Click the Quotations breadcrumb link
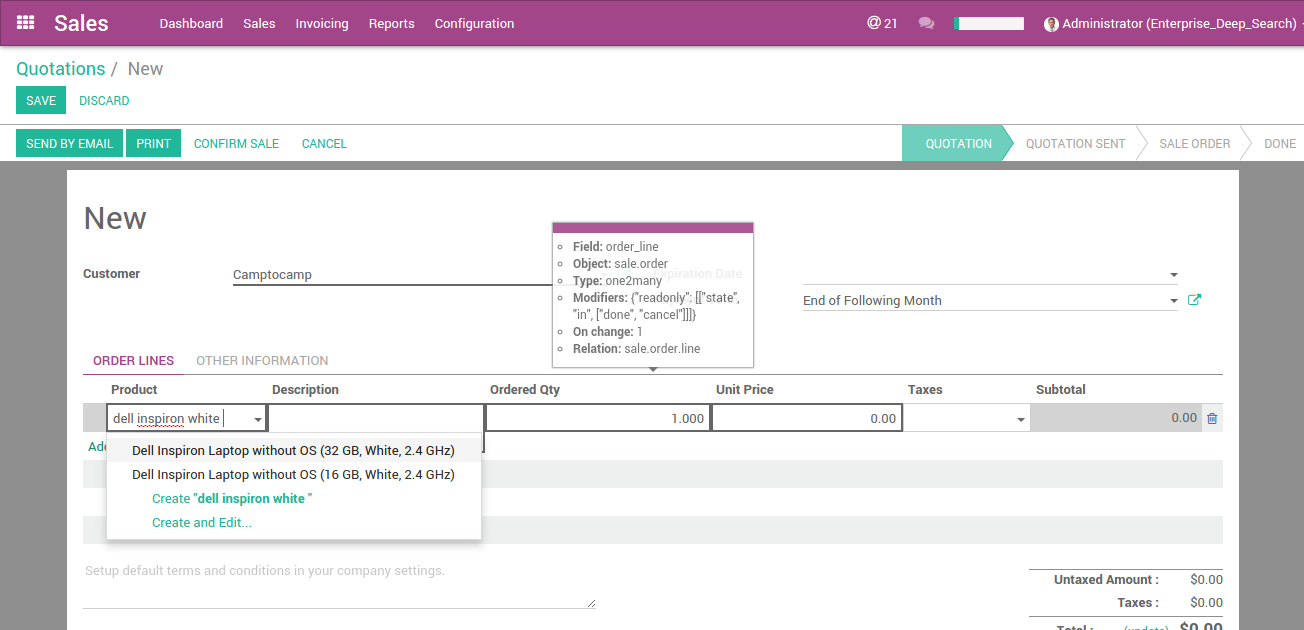The image size is (1304, 630). click(x=61, y=69)
